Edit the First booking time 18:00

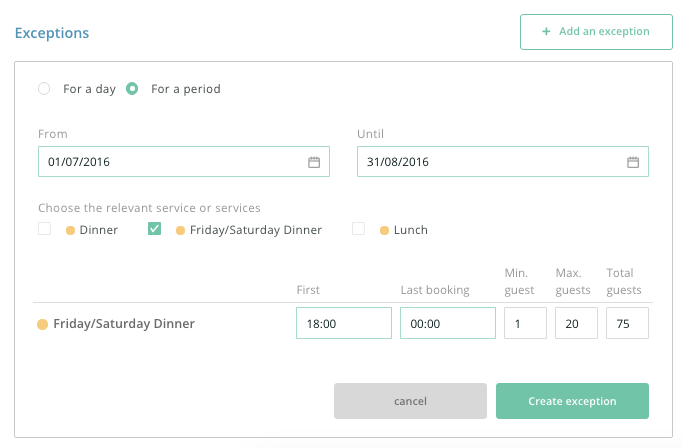[x=344, y=323]
